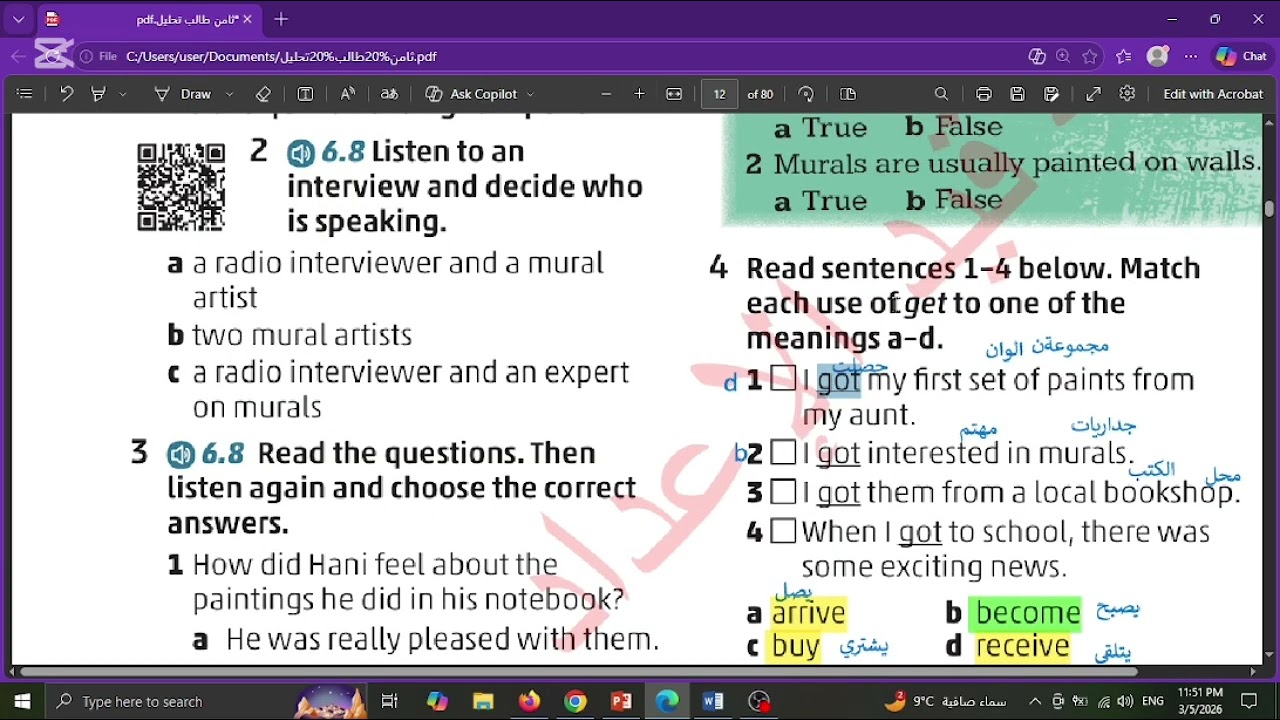The height and width of the screenshot is (720, 1280).
Task: Open the Windows Start menu
Action: (22, 701)
